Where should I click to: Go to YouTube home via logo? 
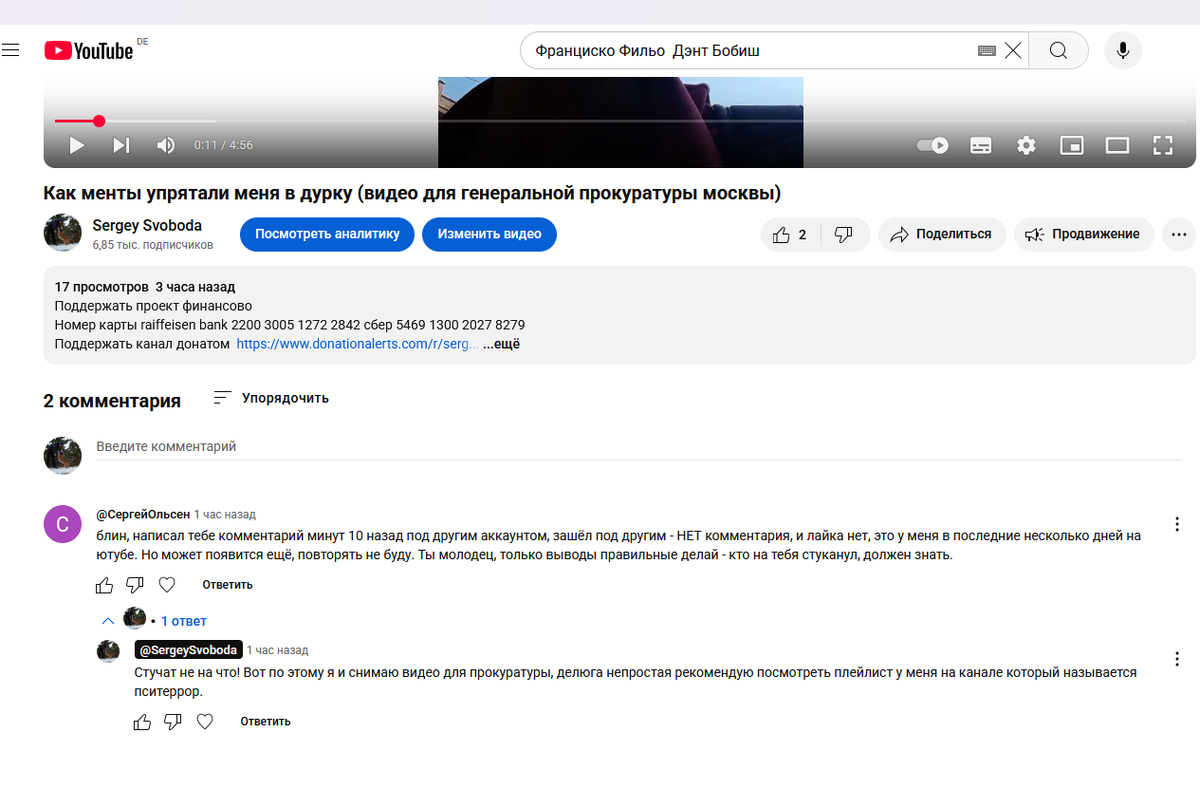(88, 50)
